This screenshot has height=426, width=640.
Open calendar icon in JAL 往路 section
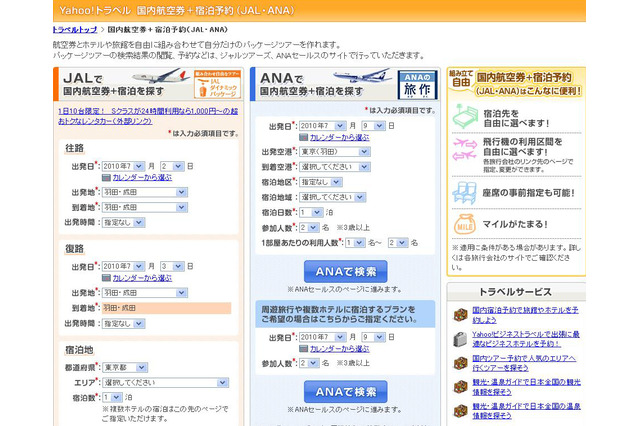pos(106,178)
